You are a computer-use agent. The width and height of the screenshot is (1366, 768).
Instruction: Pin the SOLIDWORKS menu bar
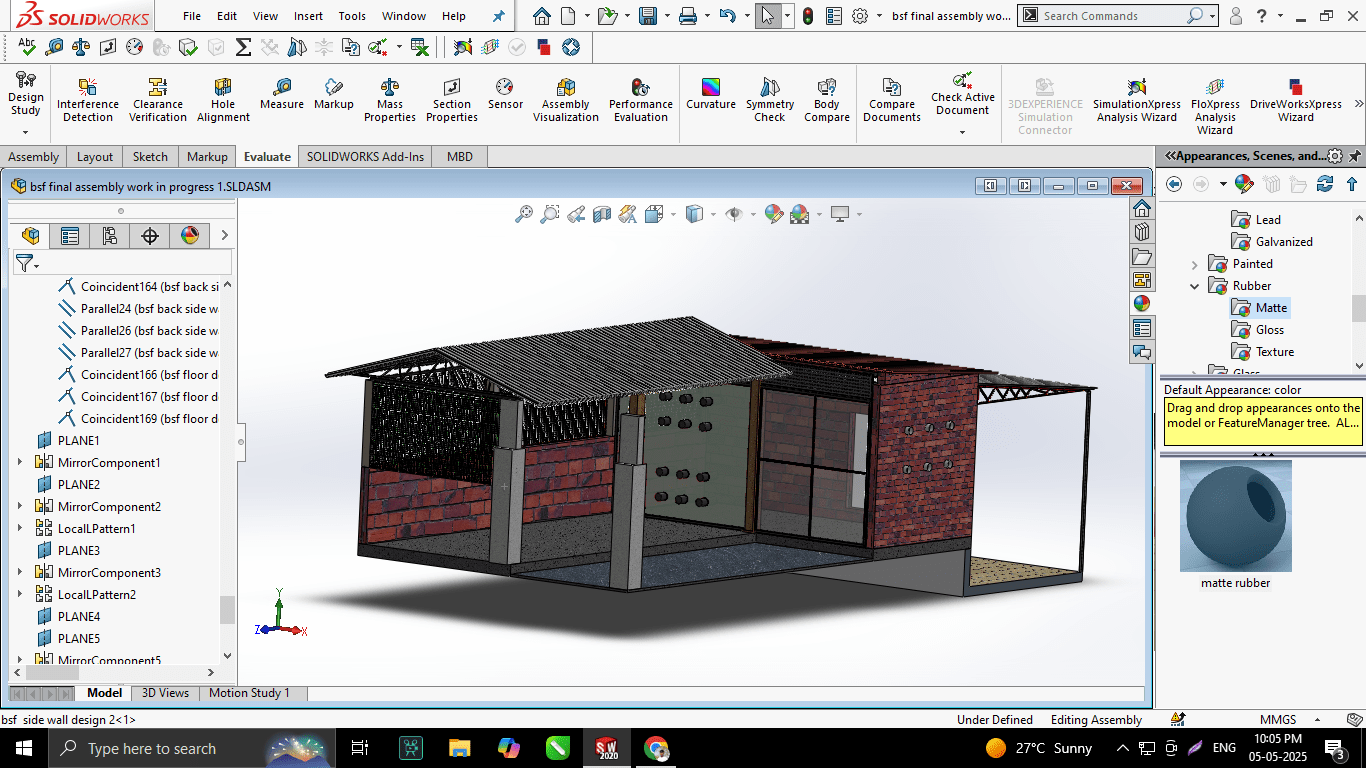coord(499,16)
